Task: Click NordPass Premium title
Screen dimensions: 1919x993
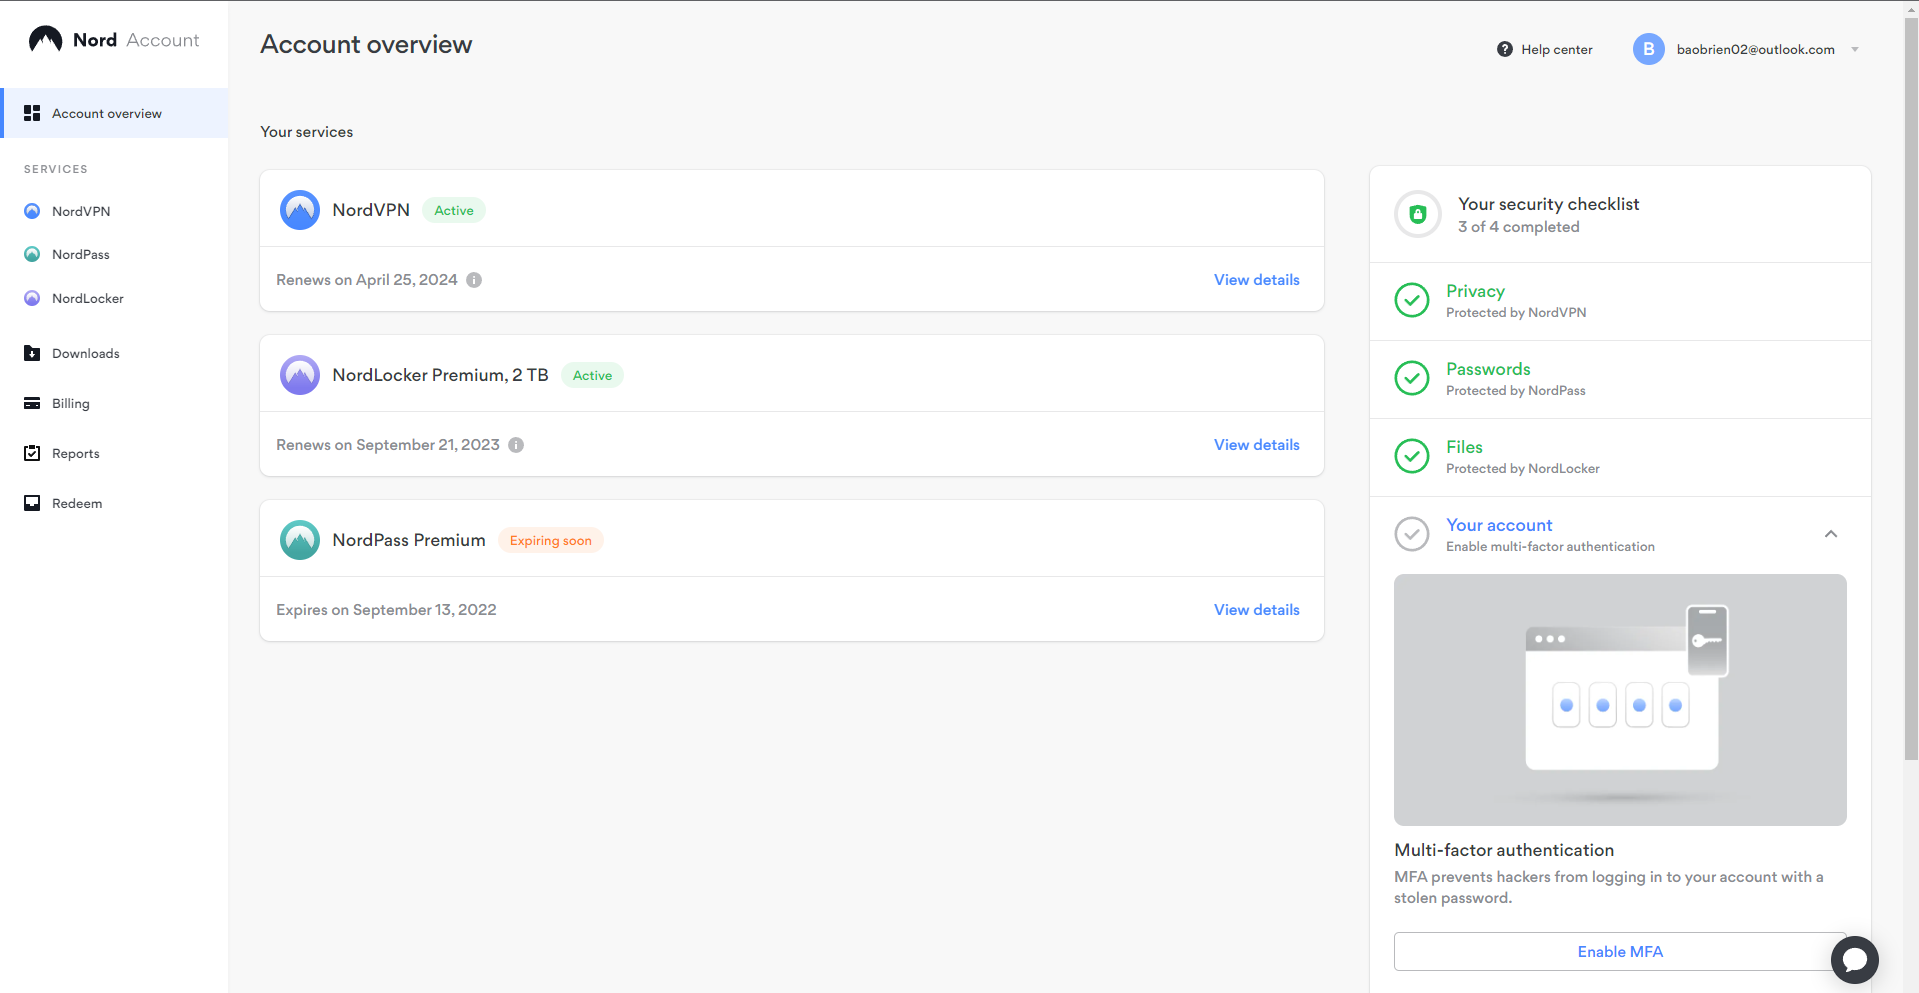Action: (x=409, y=540)
